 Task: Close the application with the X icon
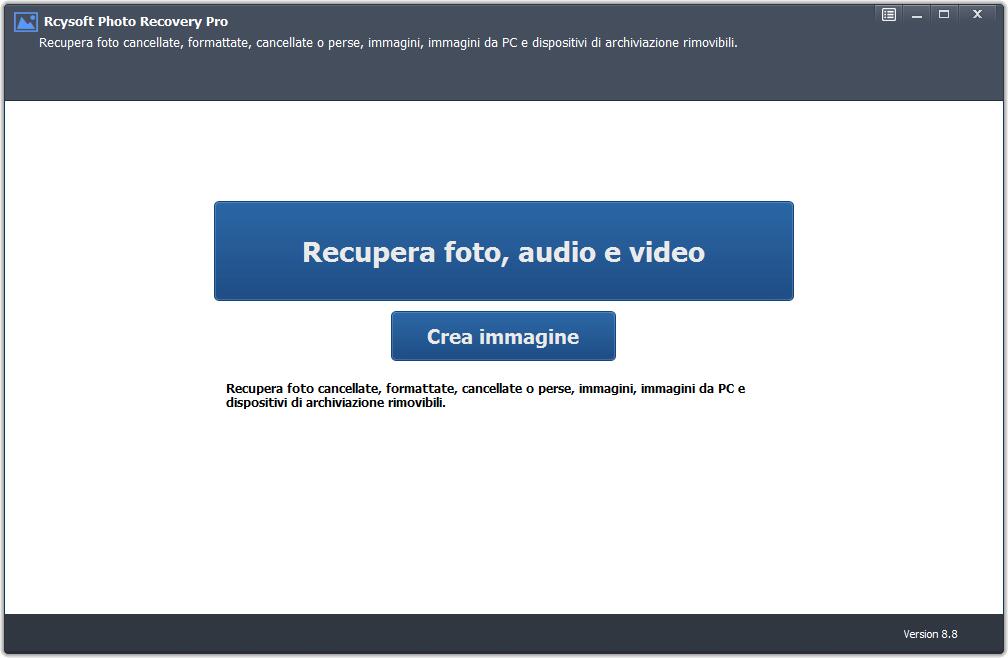pyautogui.click(x=977, y=14)
